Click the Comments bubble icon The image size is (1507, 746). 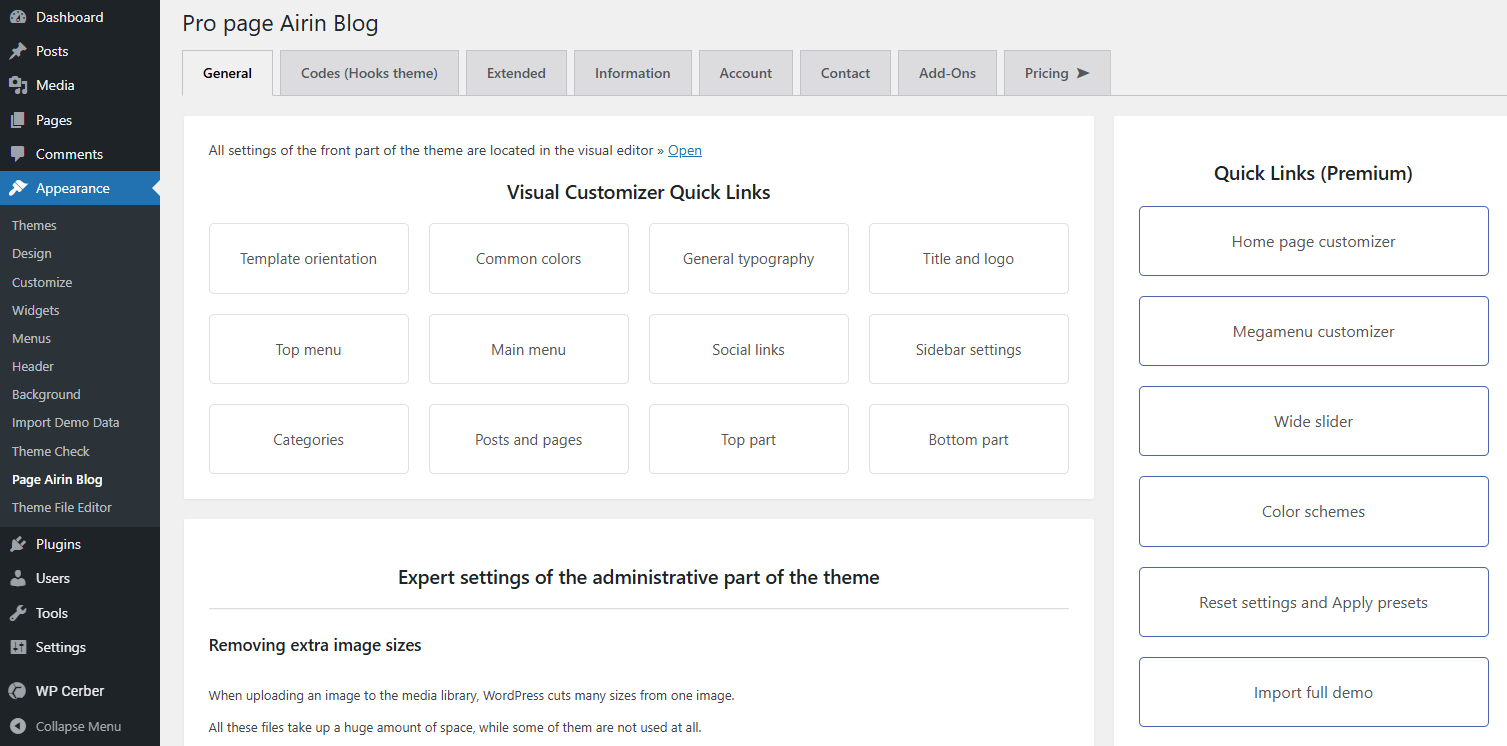pyautogui.click(x=18, y=154)
